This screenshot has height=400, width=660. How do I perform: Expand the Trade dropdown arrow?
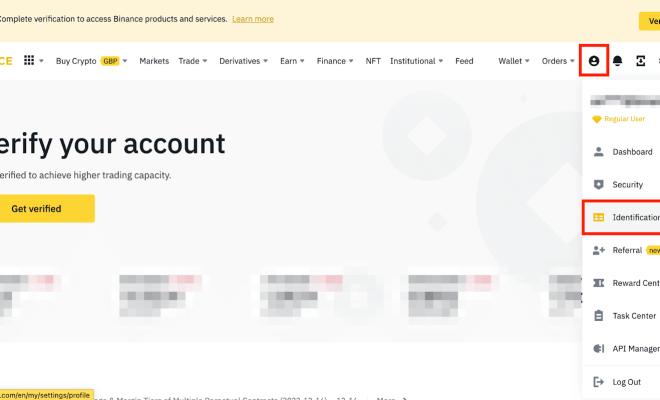point(205,61)
